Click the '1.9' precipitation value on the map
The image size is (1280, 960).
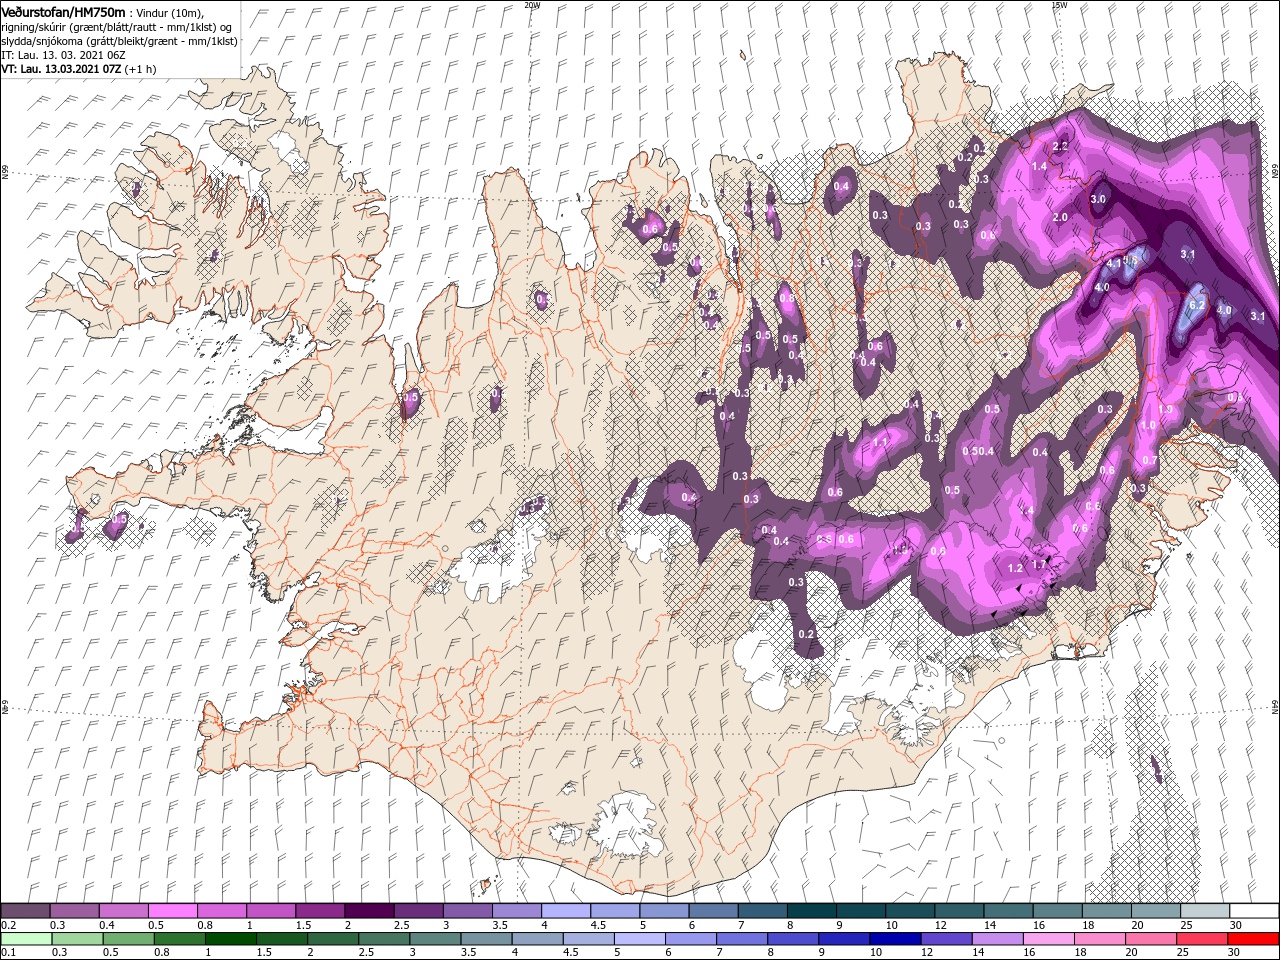click(x=1165, y=410)
